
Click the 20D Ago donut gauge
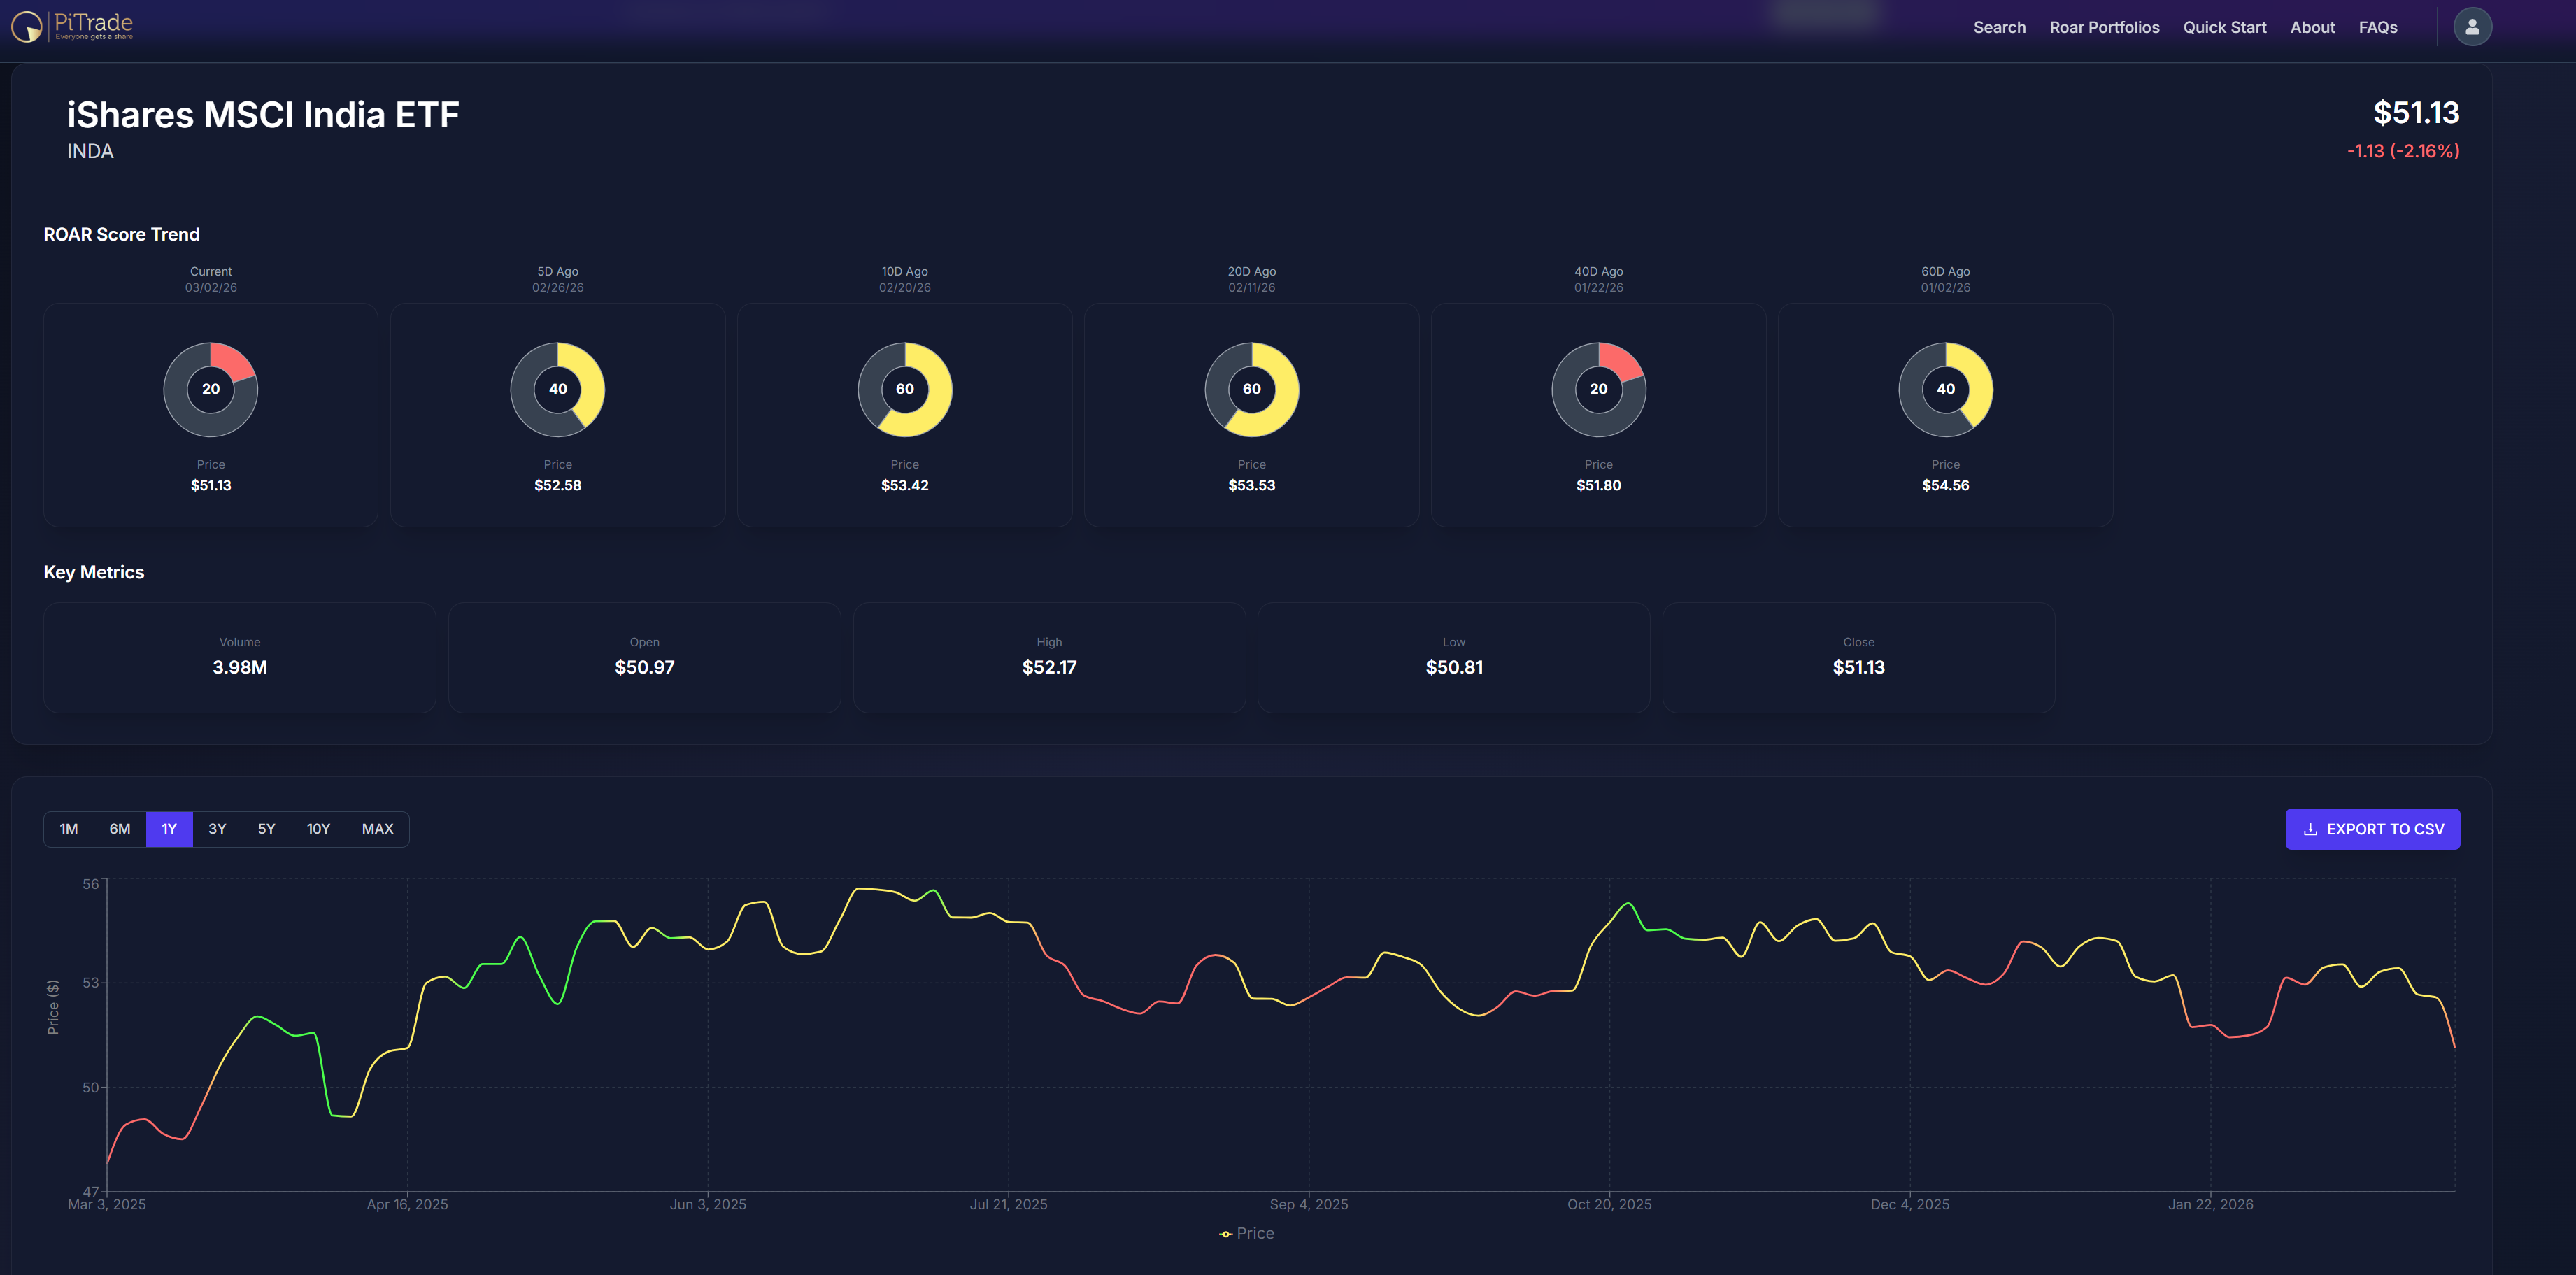[1251, 389]
